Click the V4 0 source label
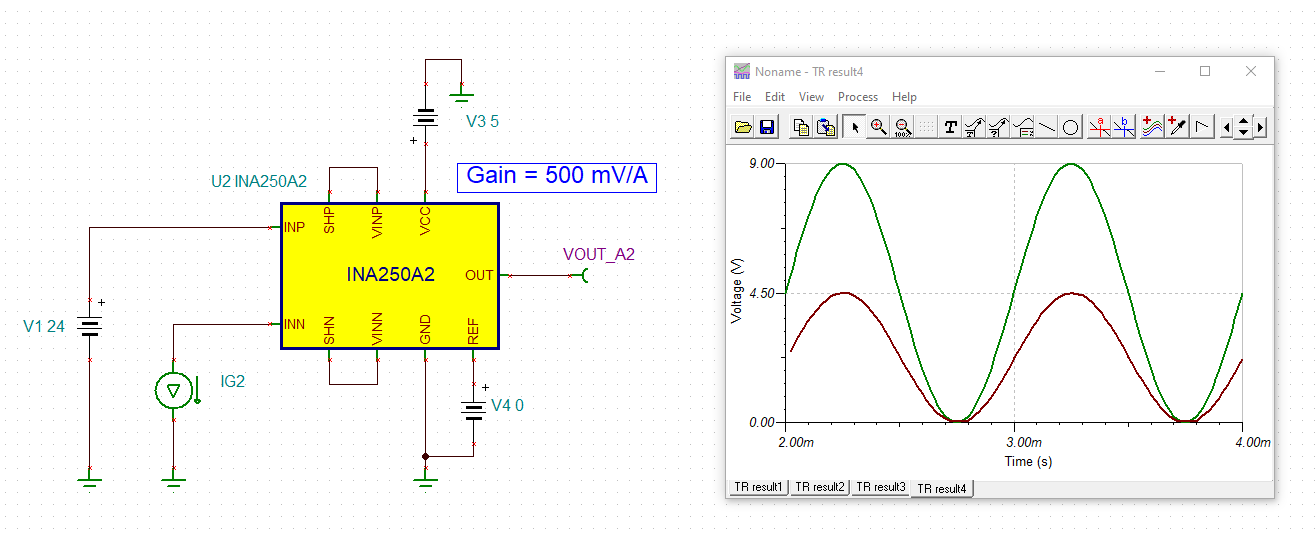1315x540 pixels. click(507, 406)
